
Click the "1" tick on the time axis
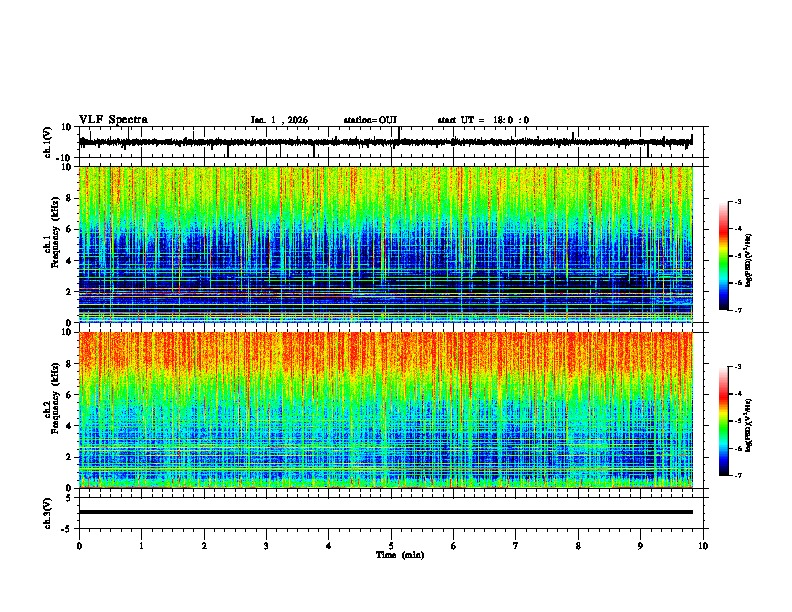click(x=141, y=546)
